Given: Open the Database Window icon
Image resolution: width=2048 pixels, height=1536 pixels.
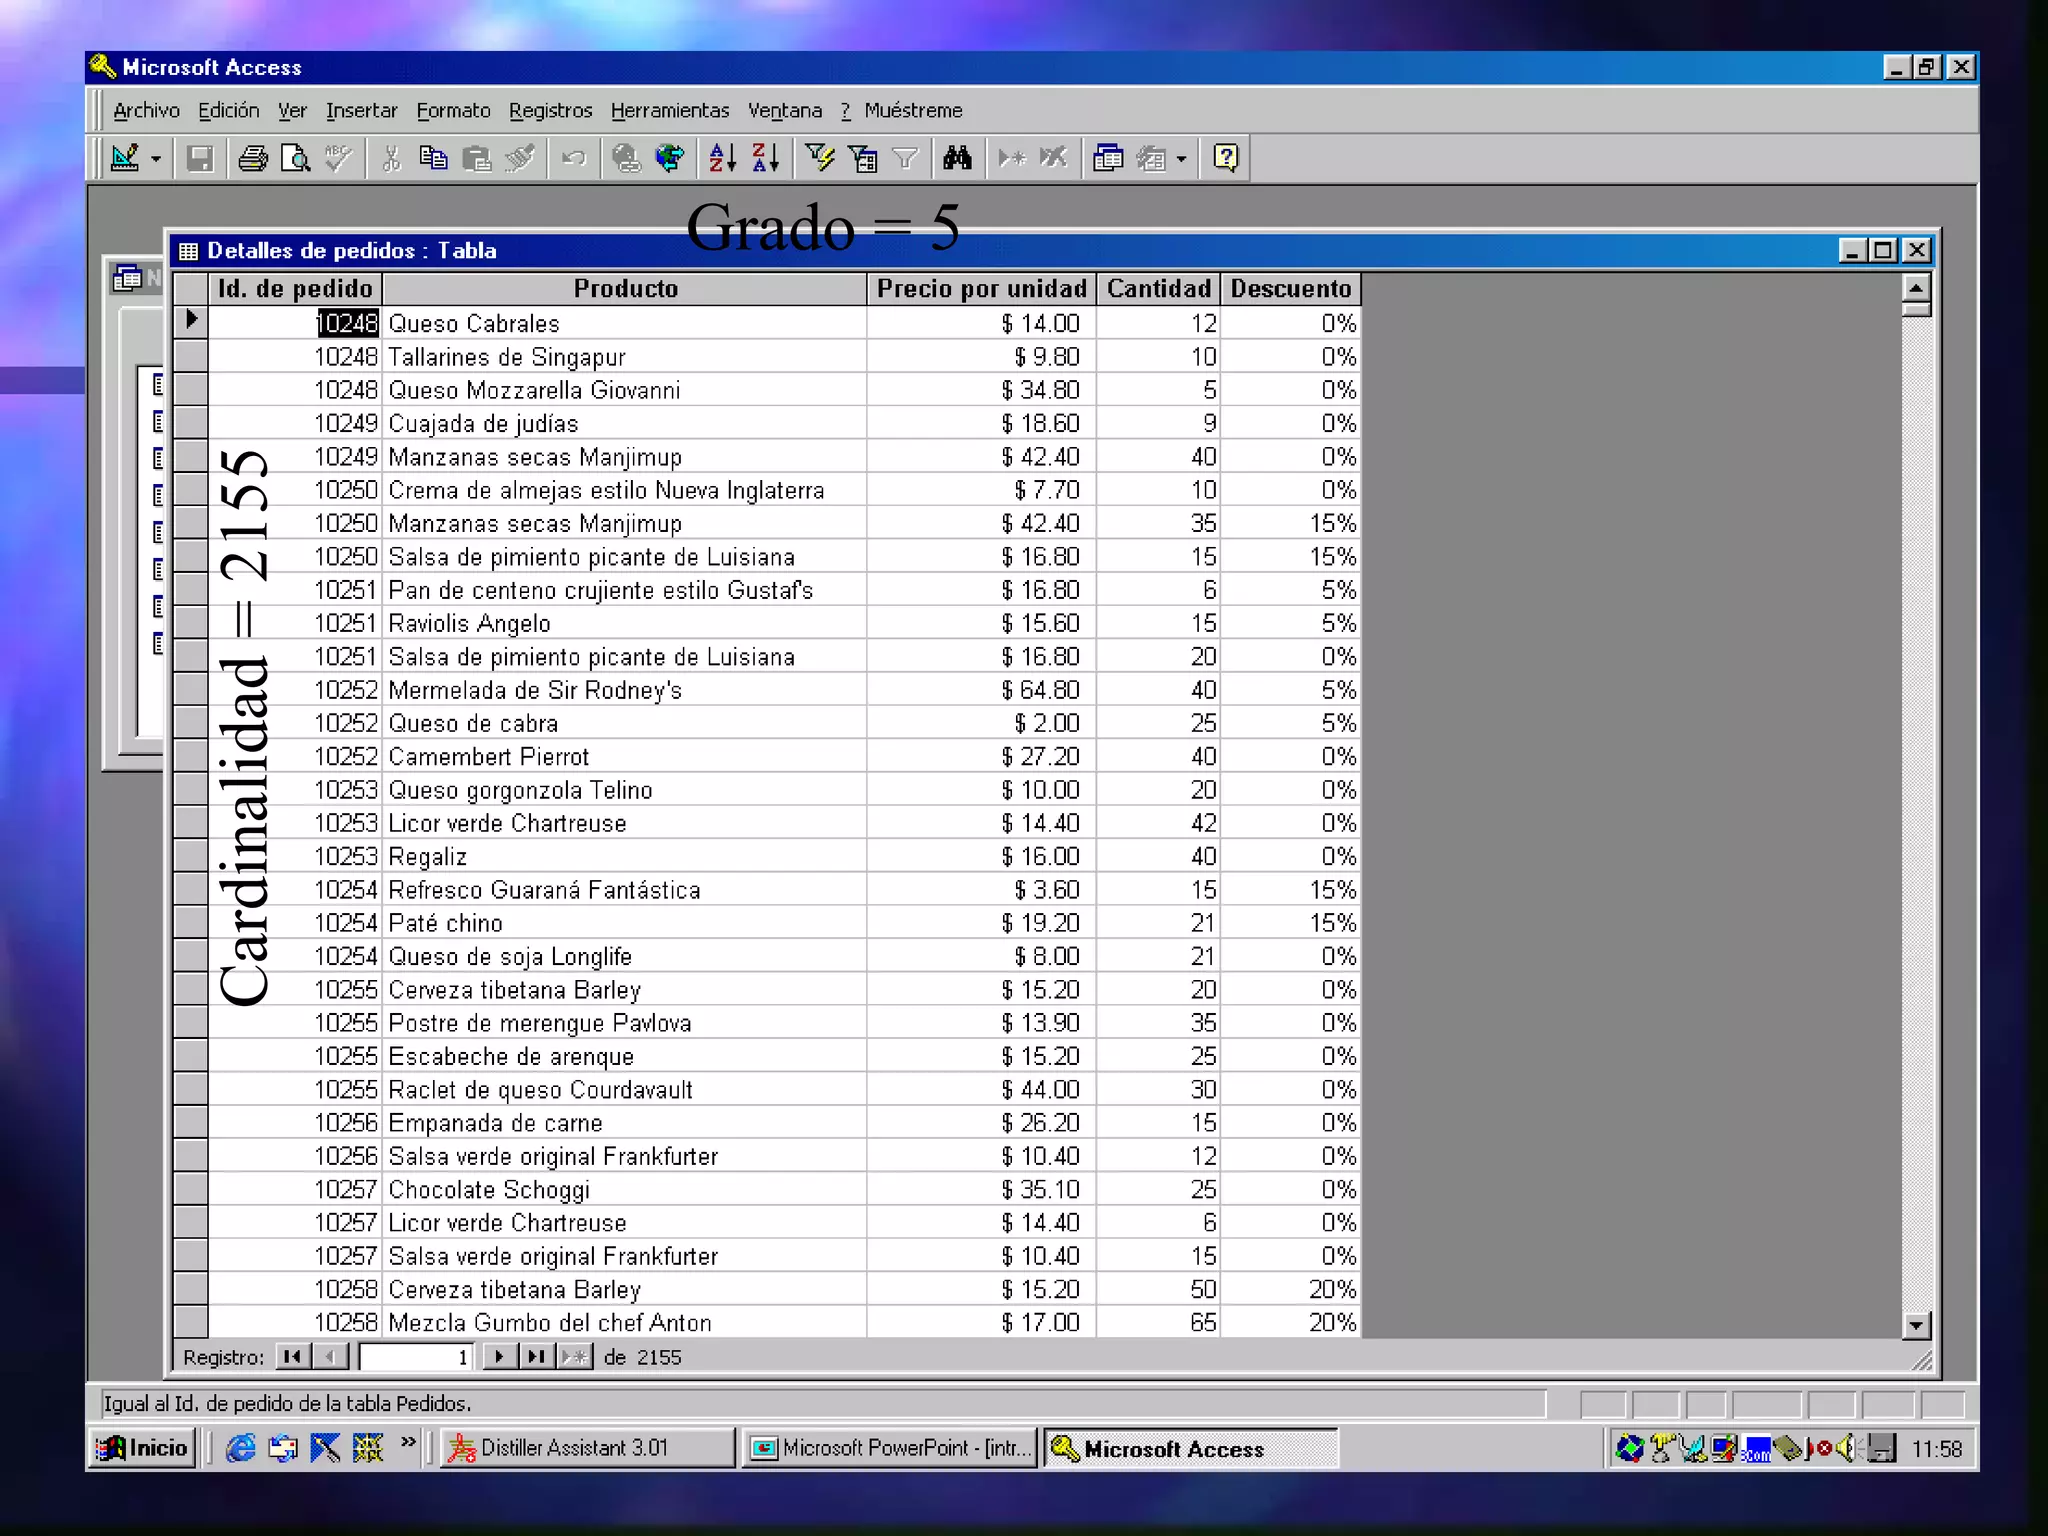Looking at the screenshot, I should click(1108, 158).
